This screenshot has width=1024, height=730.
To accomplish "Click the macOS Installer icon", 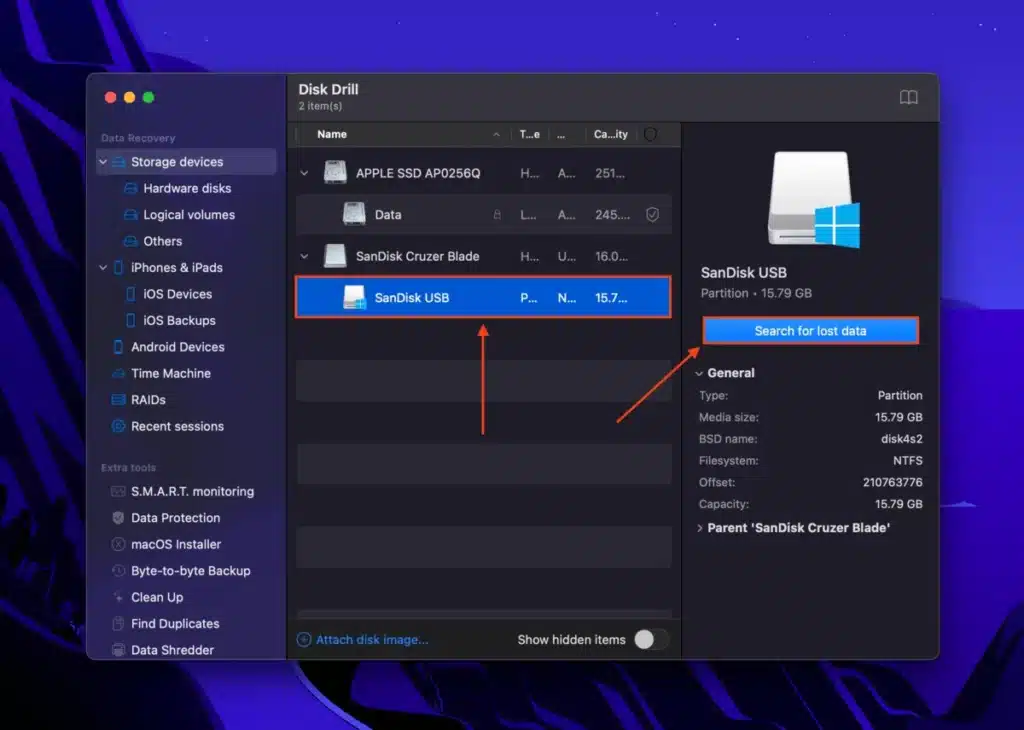I will pyautogui.click(x=118, y=545).
